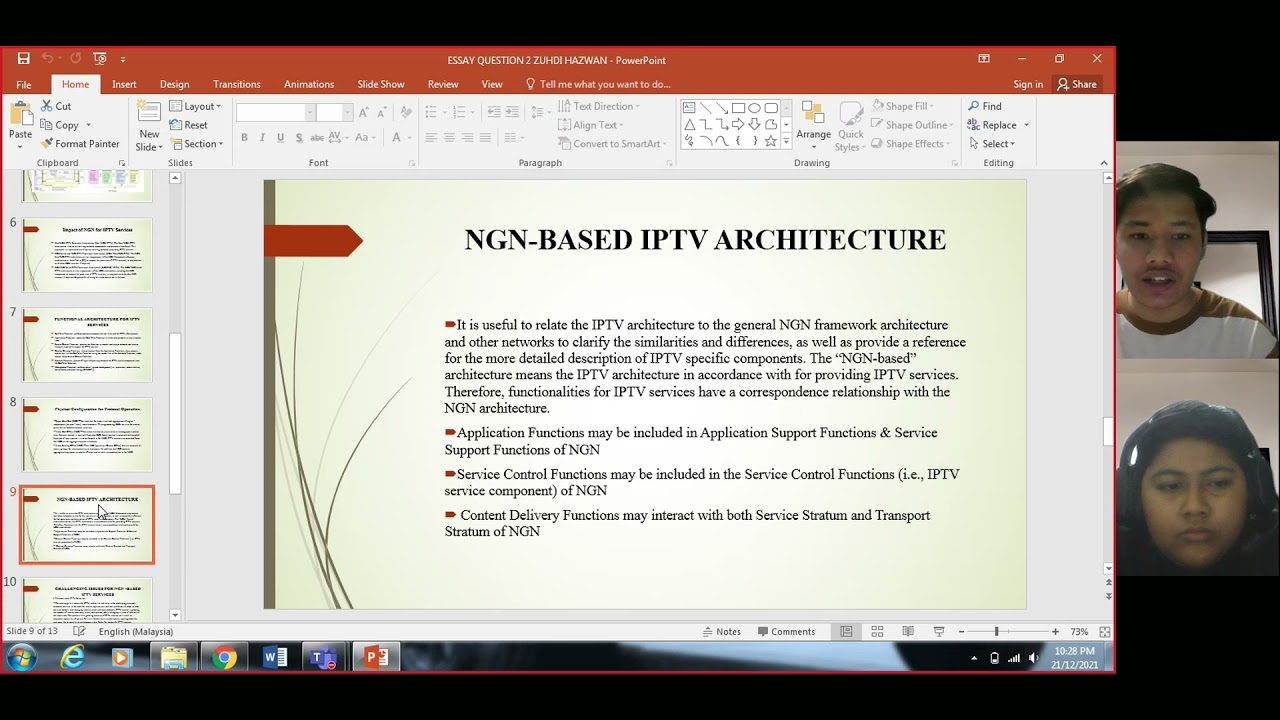Start slideshow from beginning in Quick Access Toolbar
This screenshot has height=720, width=1280.
100,59
